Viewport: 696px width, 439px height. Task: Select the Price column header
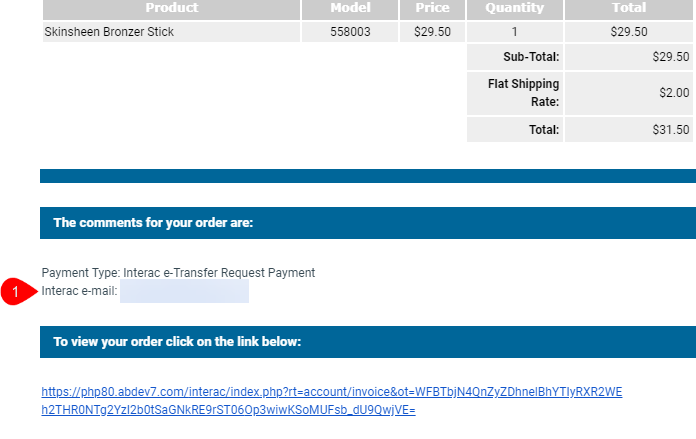(432, 8)
